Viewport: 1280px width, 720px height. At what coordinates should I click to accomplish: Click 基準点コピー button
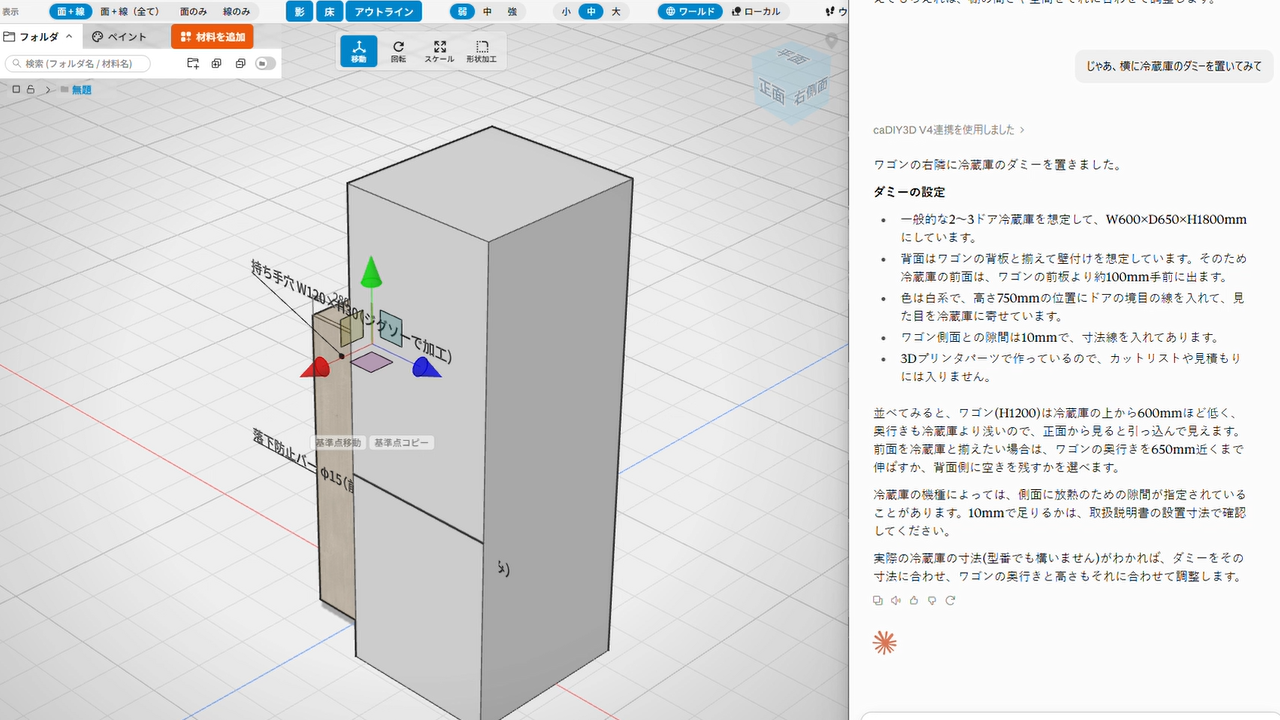point(402,442)
